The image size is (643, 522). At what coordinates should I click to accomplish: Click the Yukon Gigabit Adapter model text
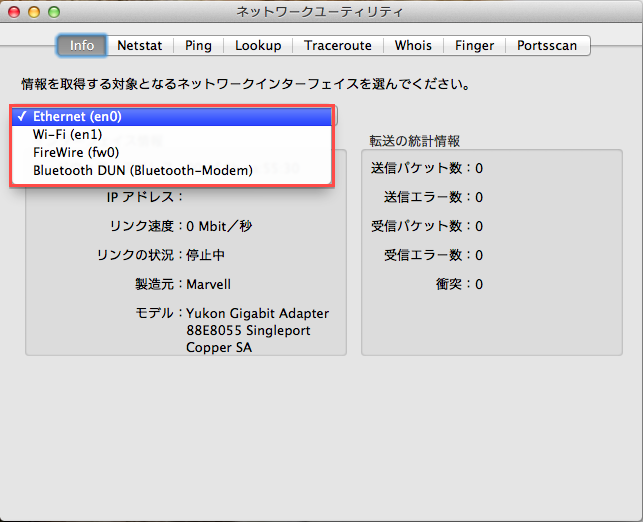click(258, 331)
